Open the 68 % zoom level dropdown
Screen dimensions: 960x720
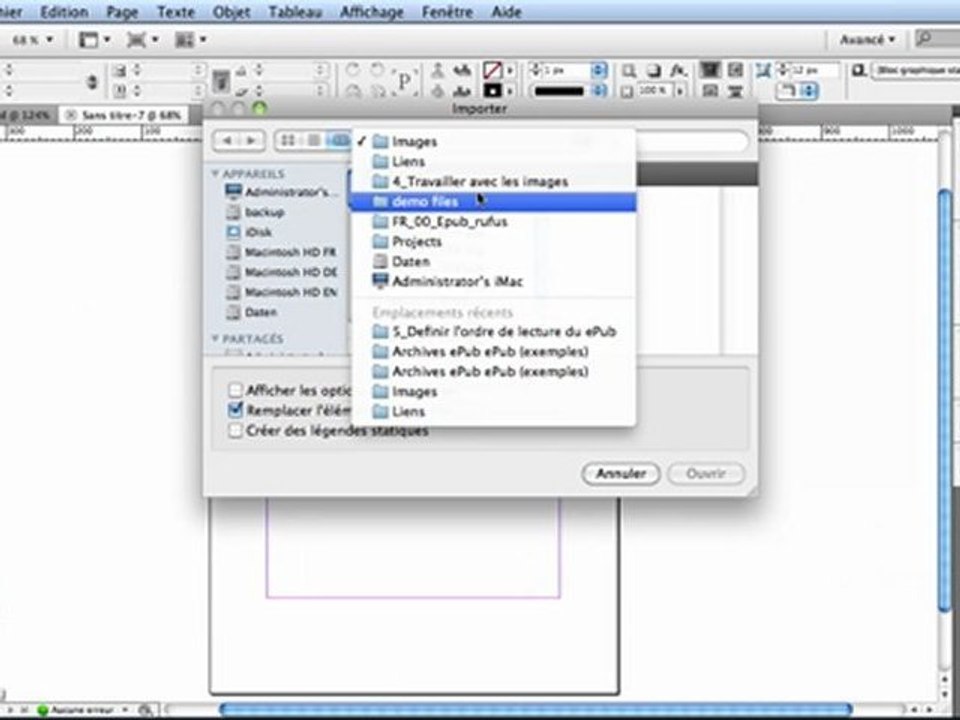pyautogui.click(x=33, y=40)
